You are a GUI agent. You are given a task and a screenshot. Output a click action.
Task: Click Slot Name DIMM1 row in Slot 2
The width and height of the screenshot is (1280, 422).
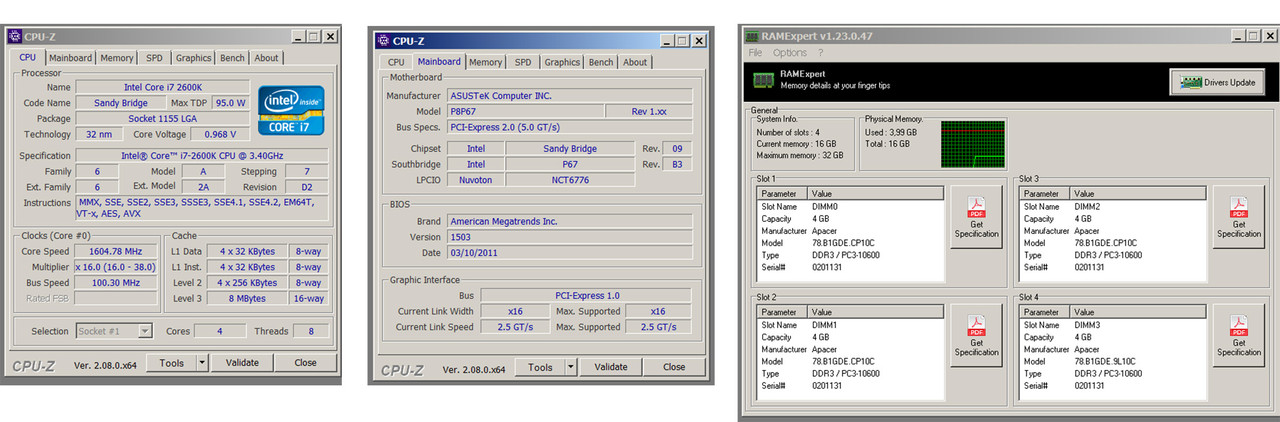[851, 325]
